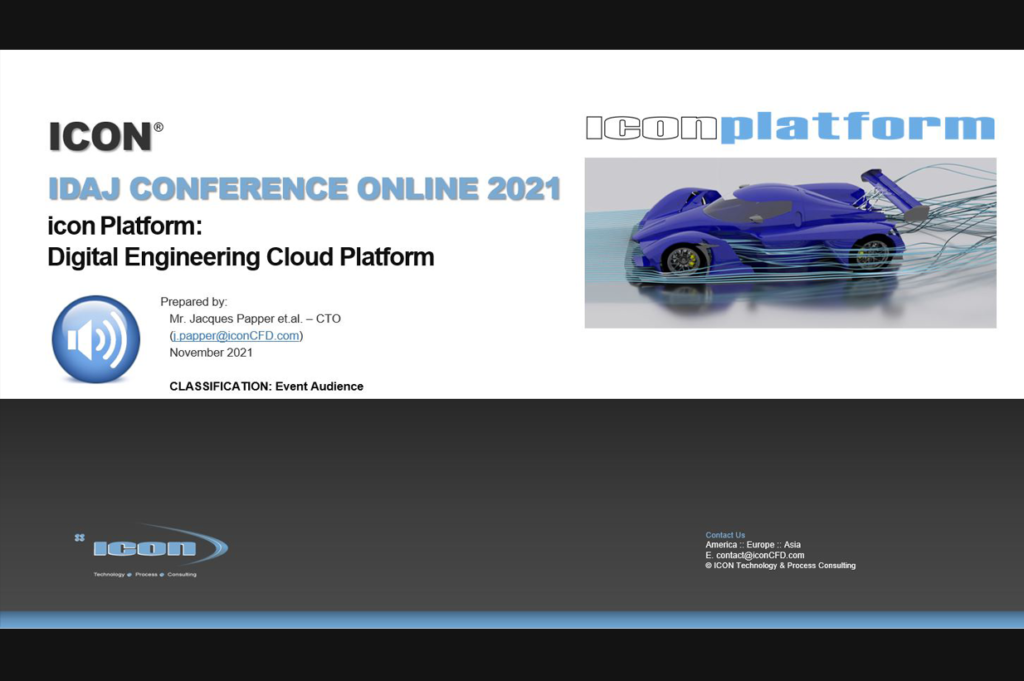The width and height of the screenshot is (1024, 681).
Task: Click the black ICON wordmark at top left
Action: coord(99,138)
